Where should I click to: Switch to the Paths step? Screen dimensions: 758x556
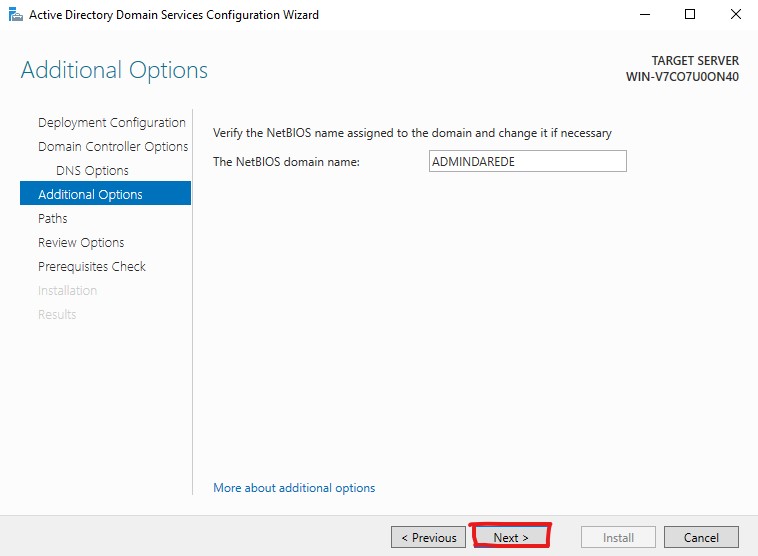click(53, 219)
